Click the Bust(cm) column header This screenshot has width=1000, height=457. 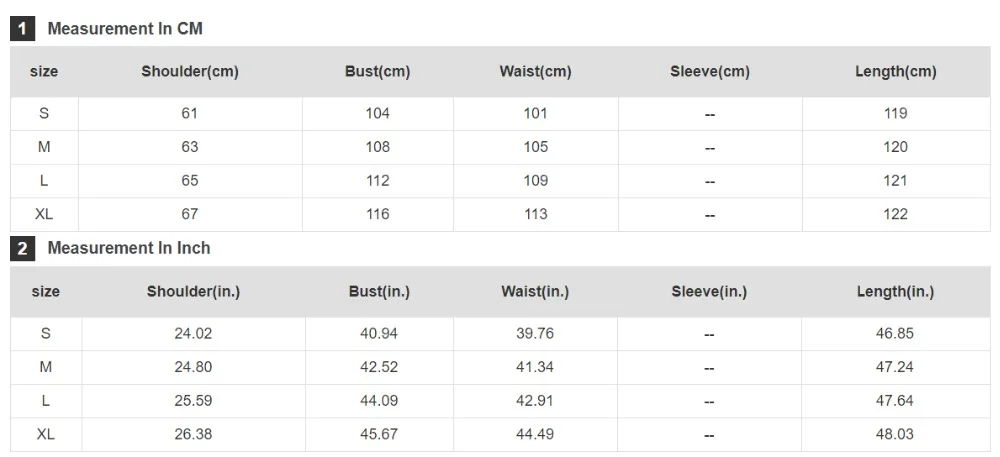coord(378,71)
